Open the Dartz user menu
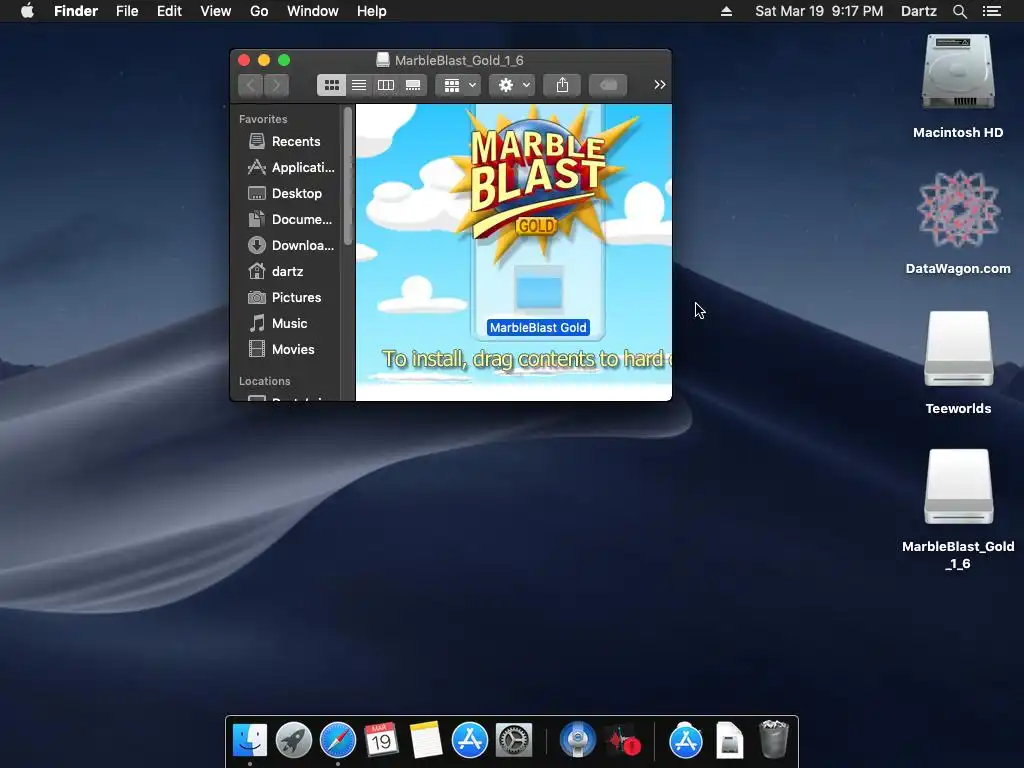The image size is (1024, 768). (919, 11)
